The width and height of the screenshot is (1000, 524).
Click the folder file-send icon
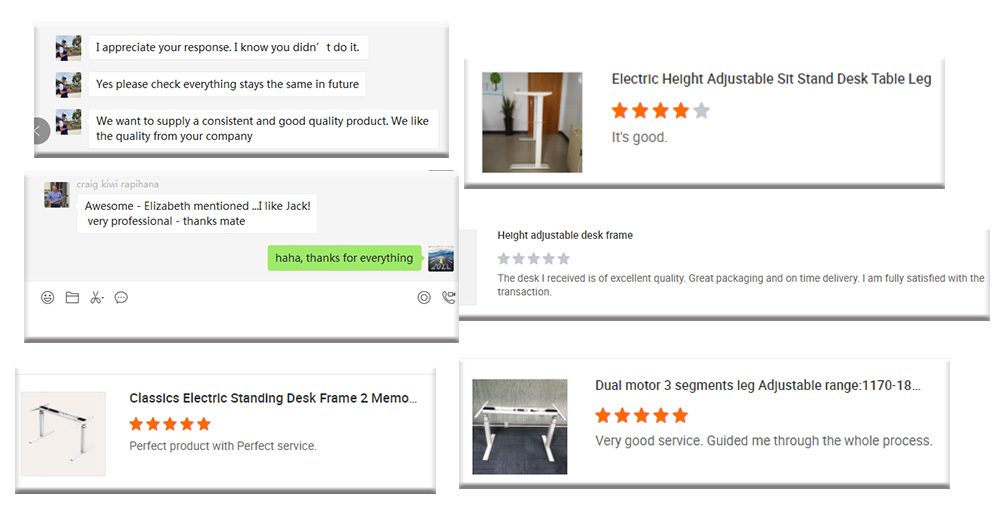pos(72,298)
